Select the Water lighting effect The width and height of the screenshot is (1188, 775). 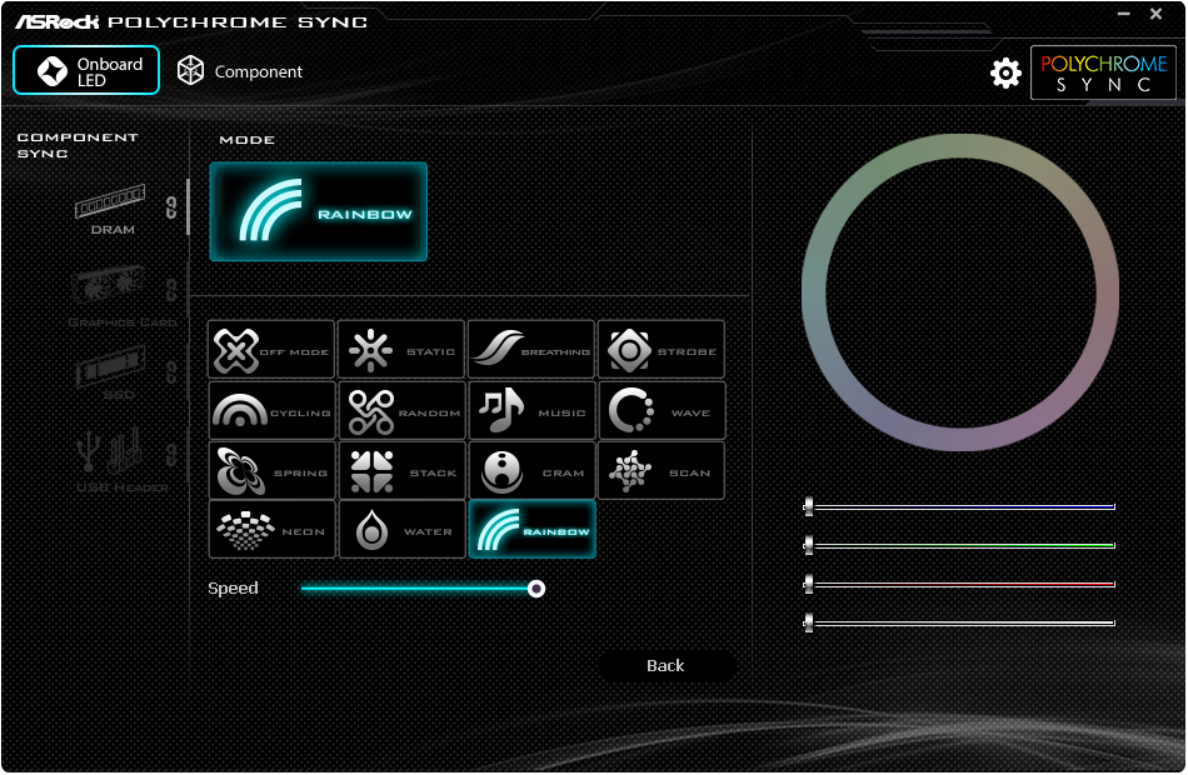[402, 530]
